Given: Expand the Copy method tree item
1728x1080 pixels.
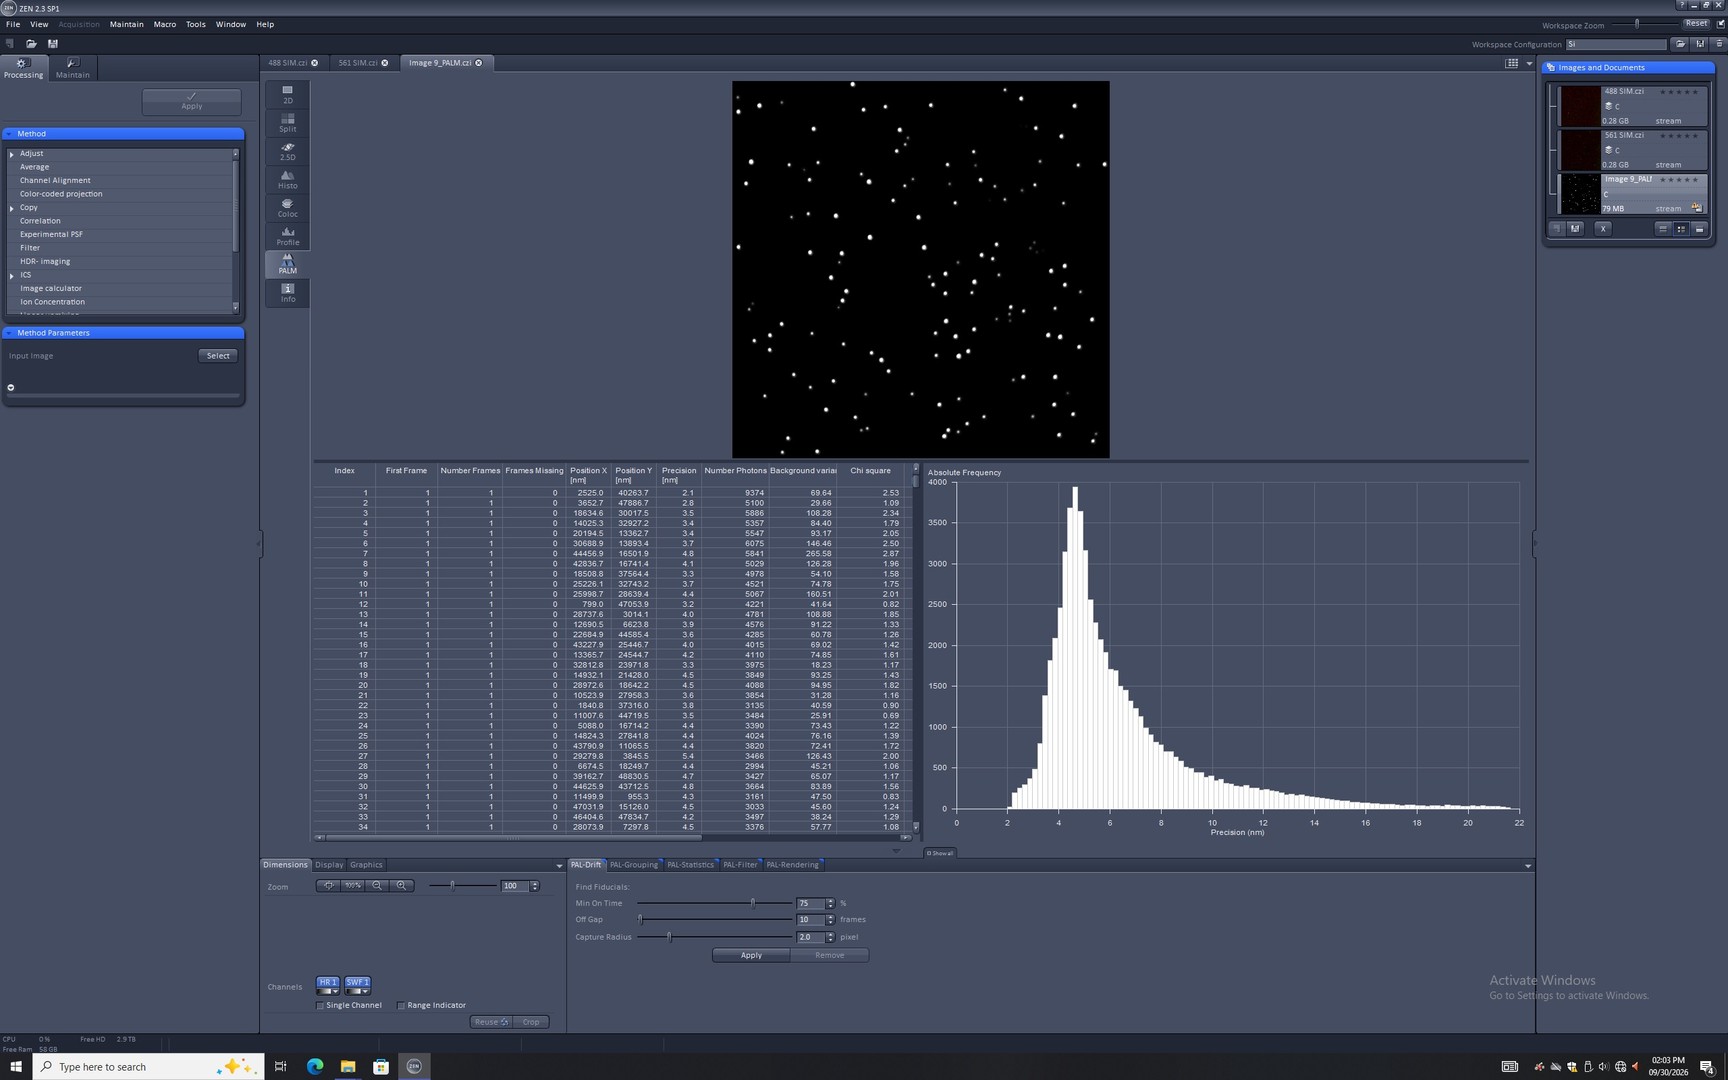Looking at the screenshot, I should pos(12,208).
